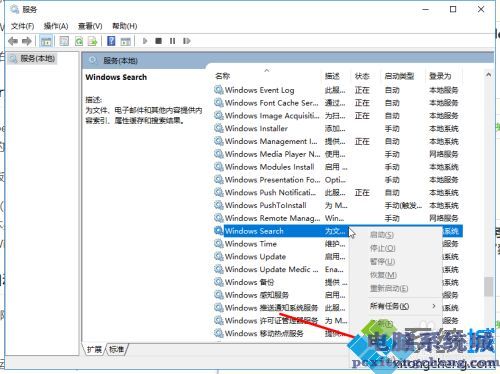This screenshot has height=374, width=500.
Task: Switch to the 标准 tab
Action: click(x=116, y=349)
